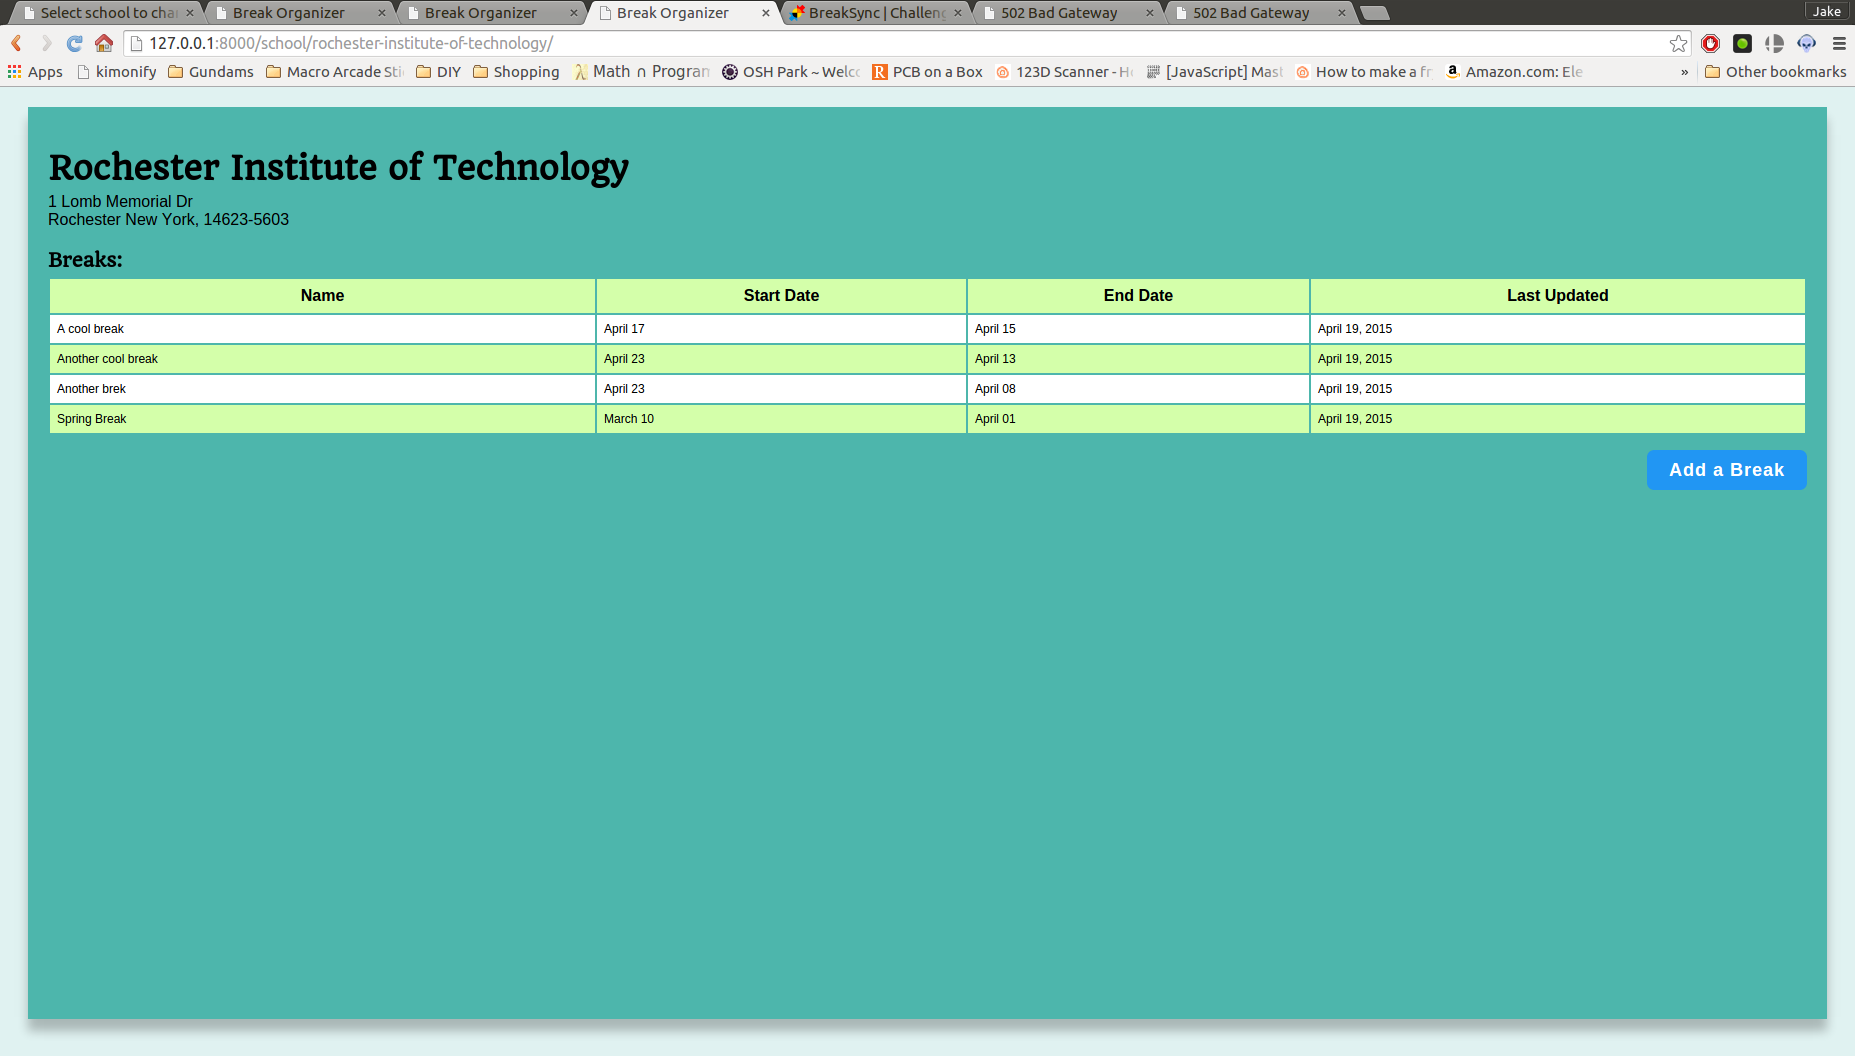Open the How to make a fr bookmark

[x=1364, y=72]
